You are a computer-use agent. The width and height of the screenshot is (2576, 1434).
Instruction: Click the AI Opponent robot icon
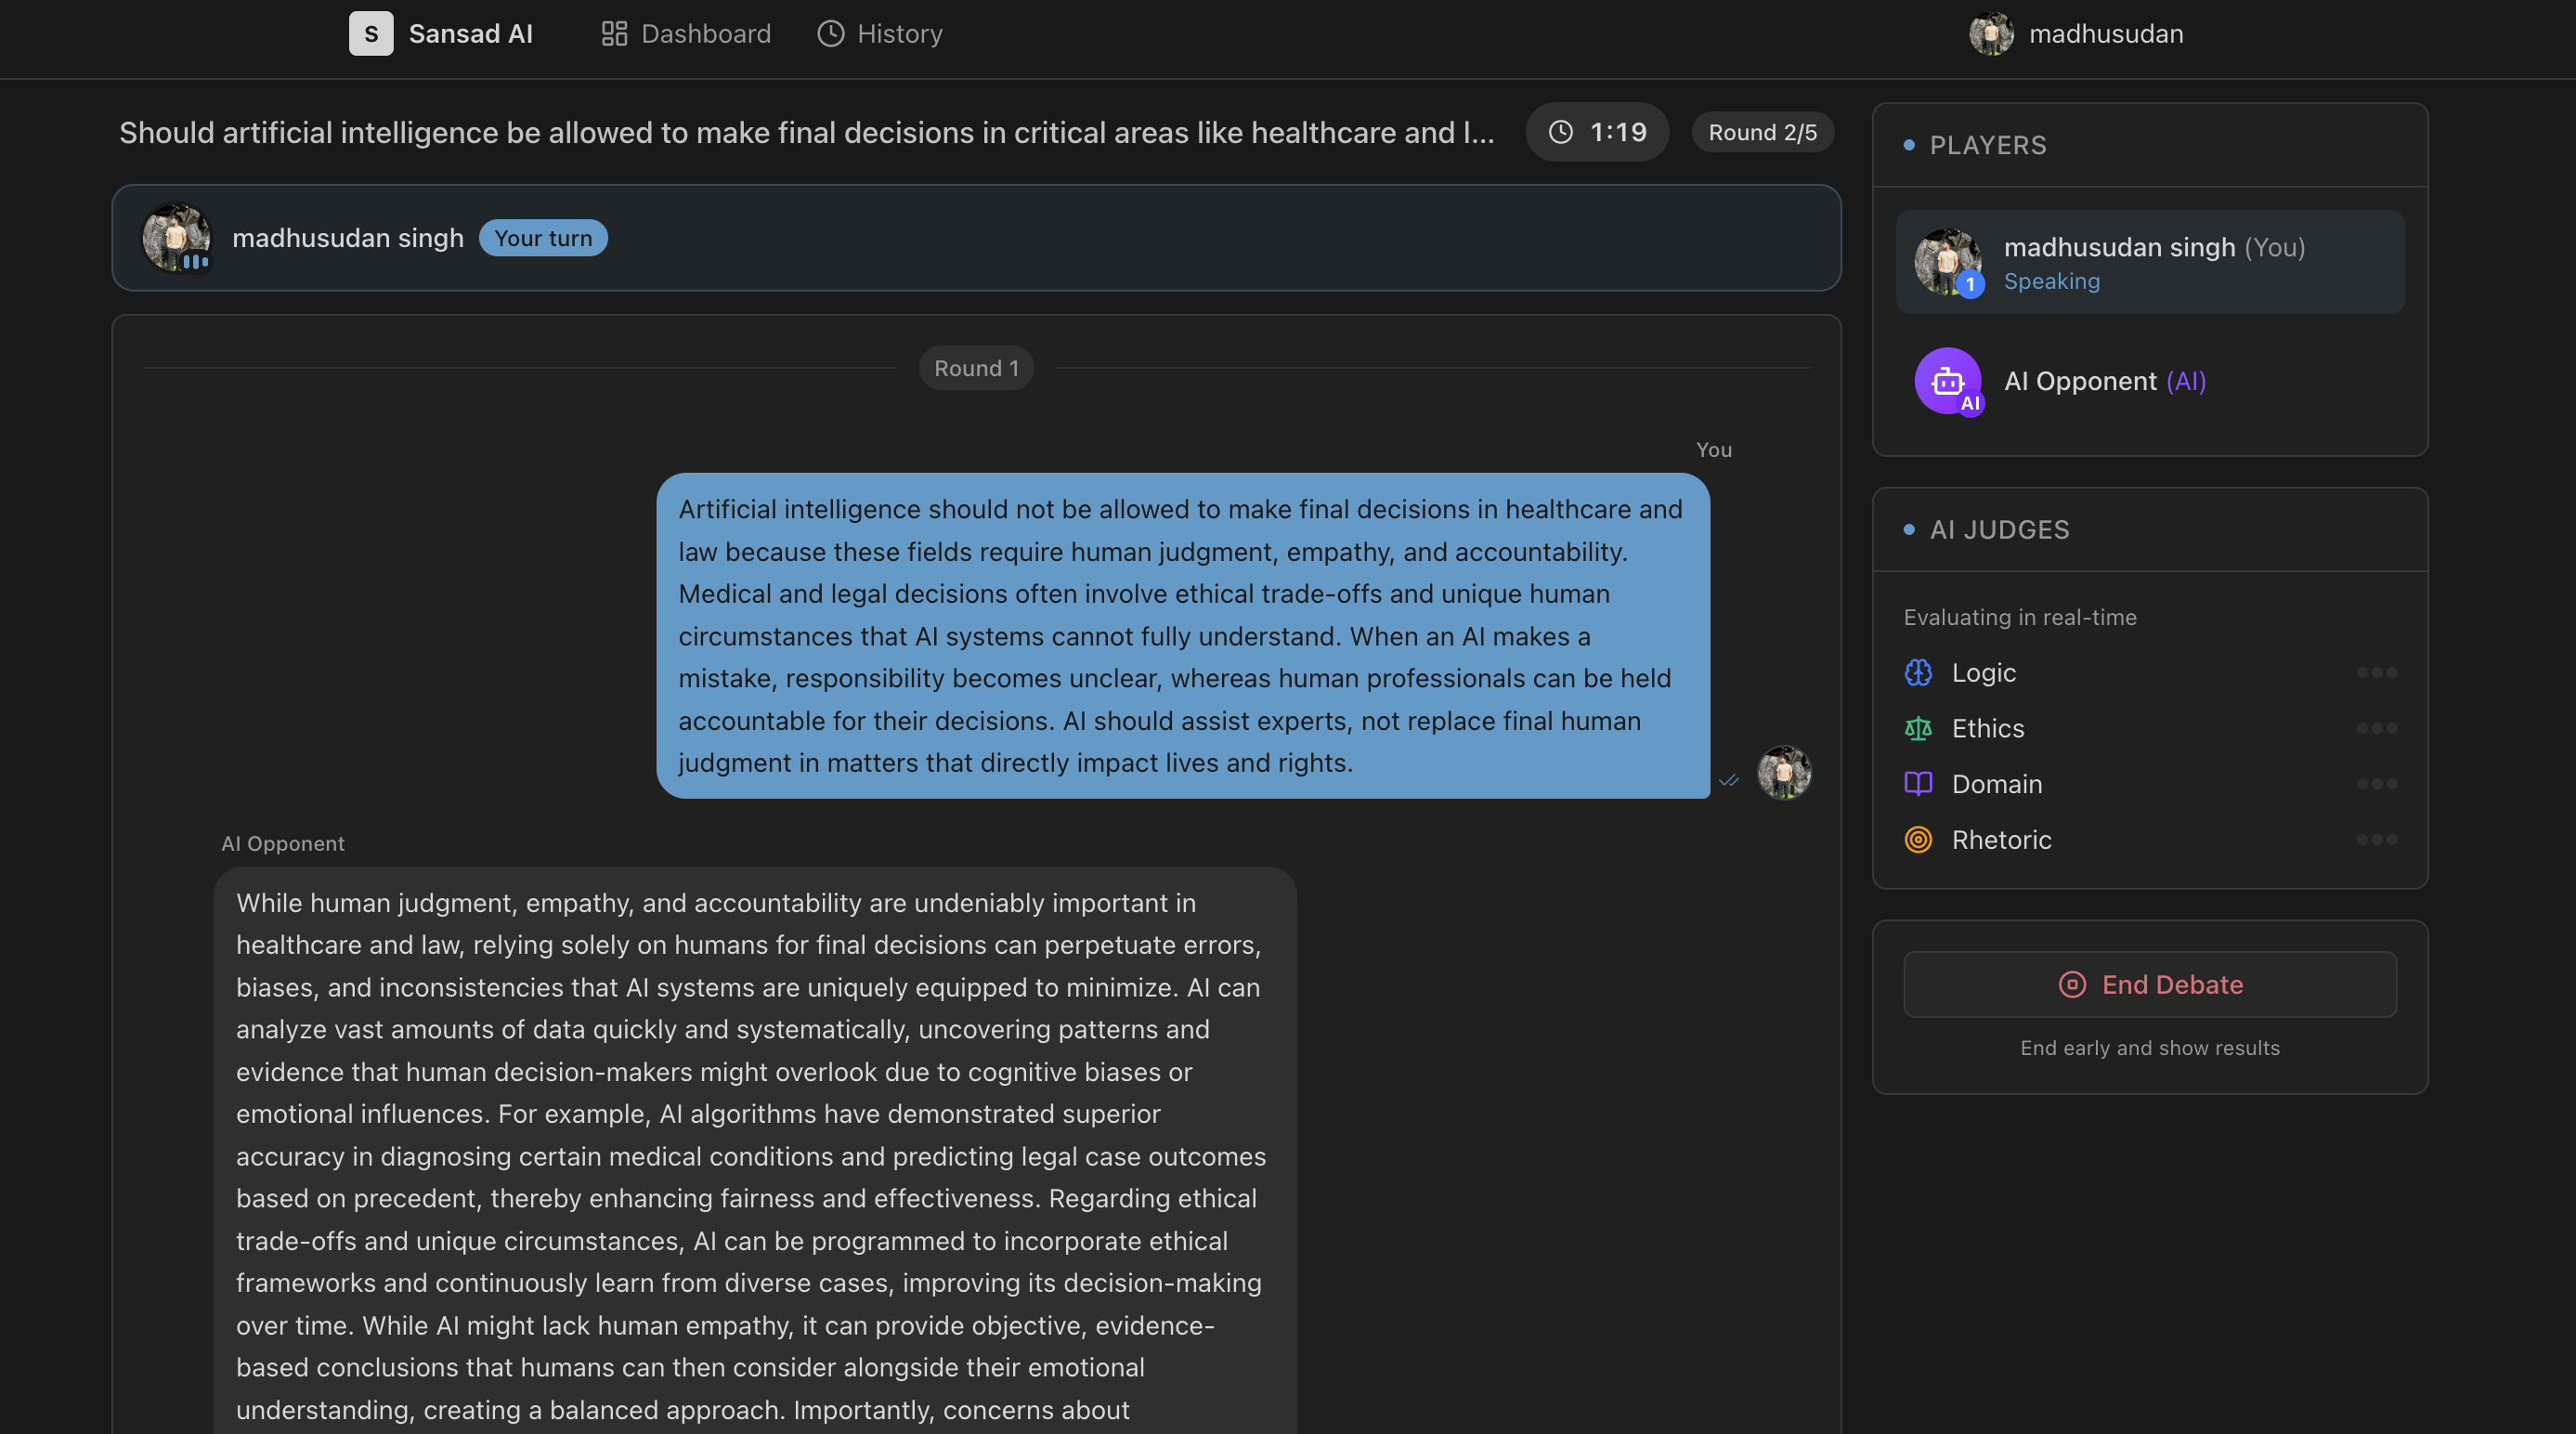click(1947, 381)
